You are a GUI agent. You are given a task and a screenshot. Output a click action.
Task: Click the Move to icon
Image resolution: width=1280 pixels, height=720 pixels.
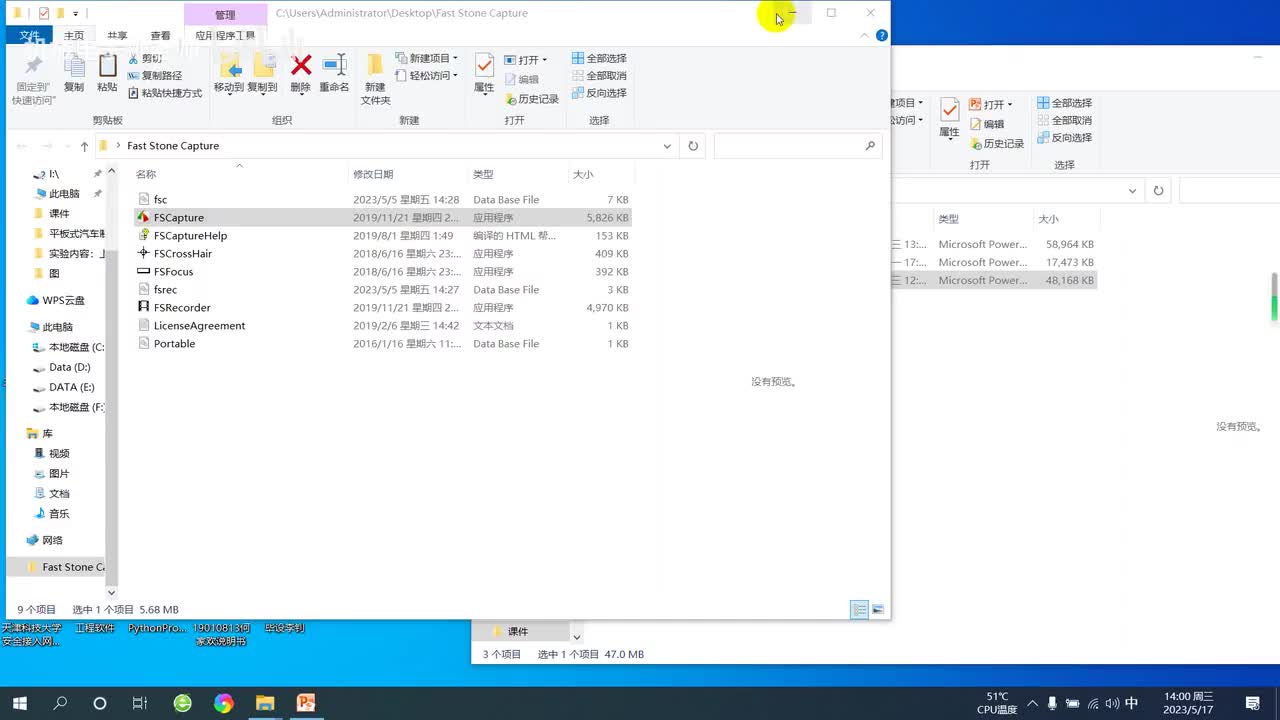coord(229,66)
